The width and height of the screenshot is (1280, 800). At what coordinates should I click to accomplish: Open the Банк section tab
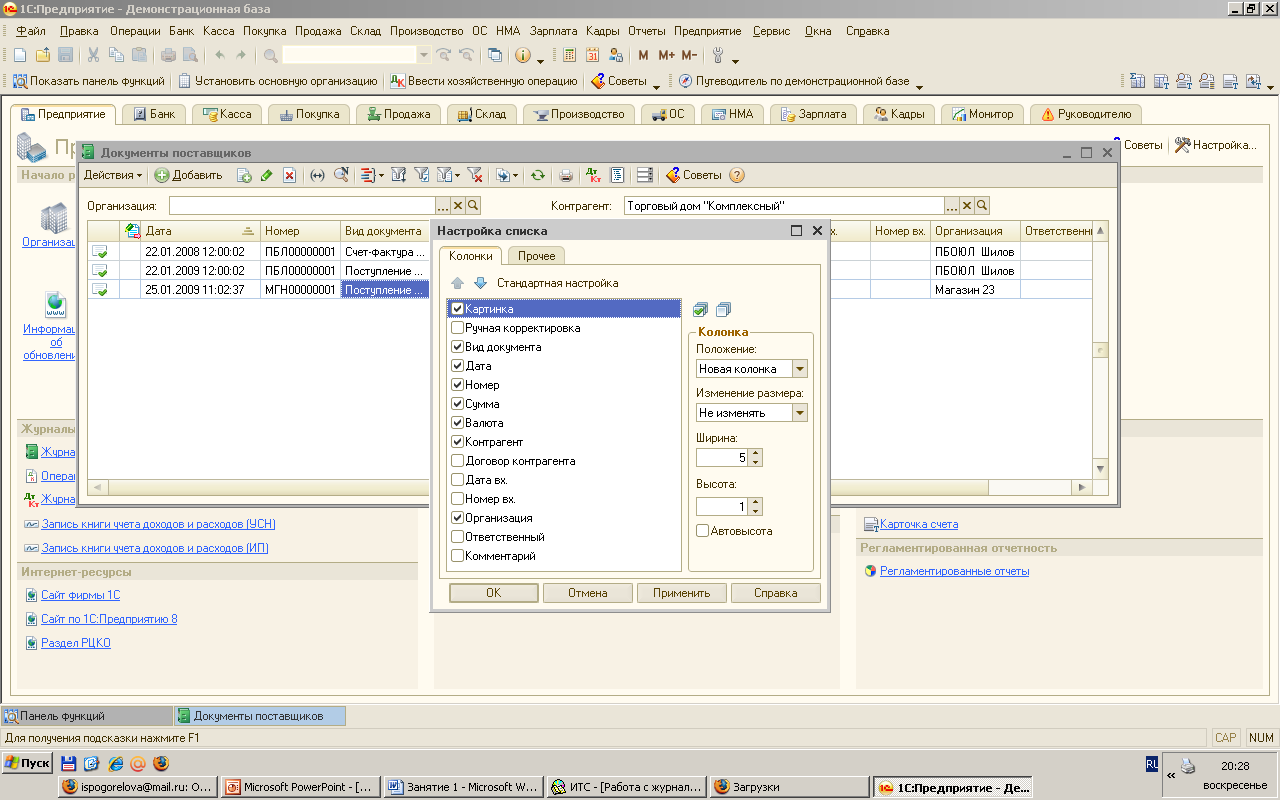tap(154, 114)
